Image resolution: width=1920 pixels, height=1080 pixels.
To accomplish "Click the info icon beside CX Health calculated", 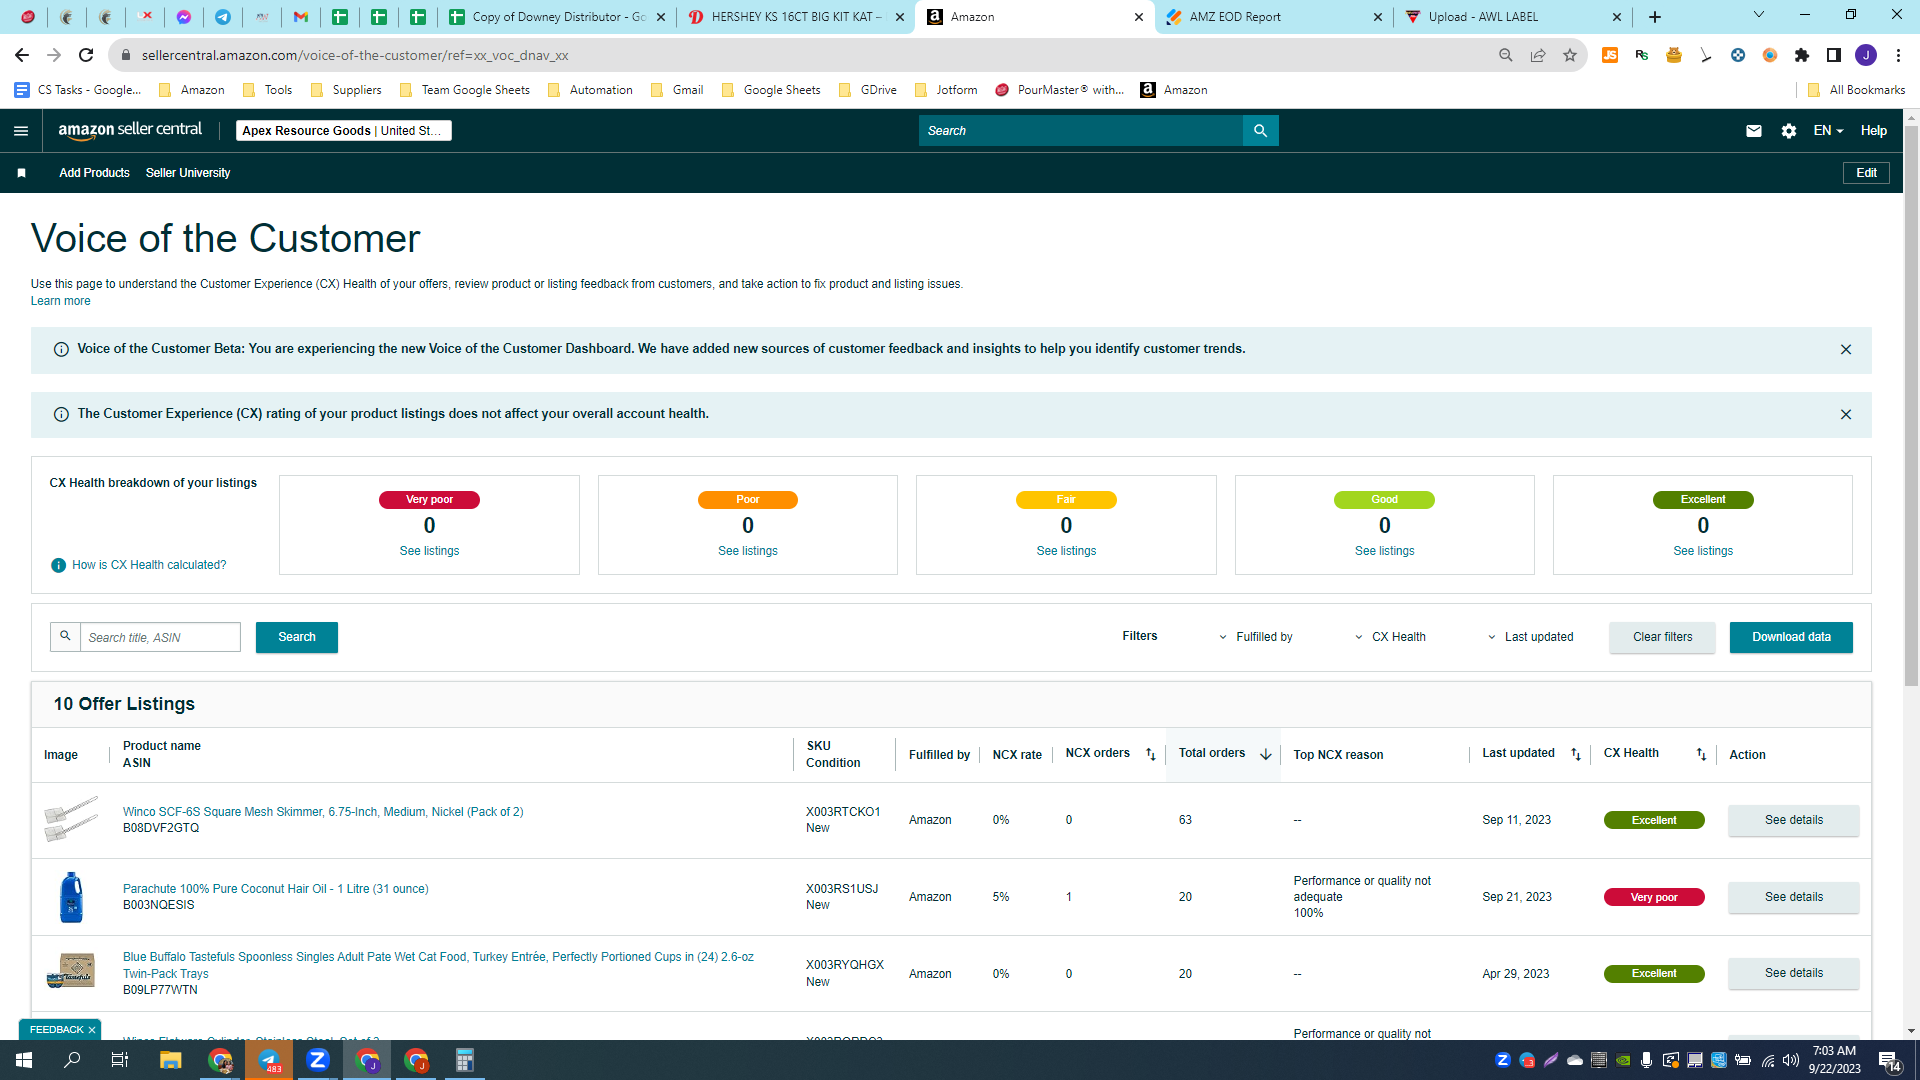I will coord(59,566).
